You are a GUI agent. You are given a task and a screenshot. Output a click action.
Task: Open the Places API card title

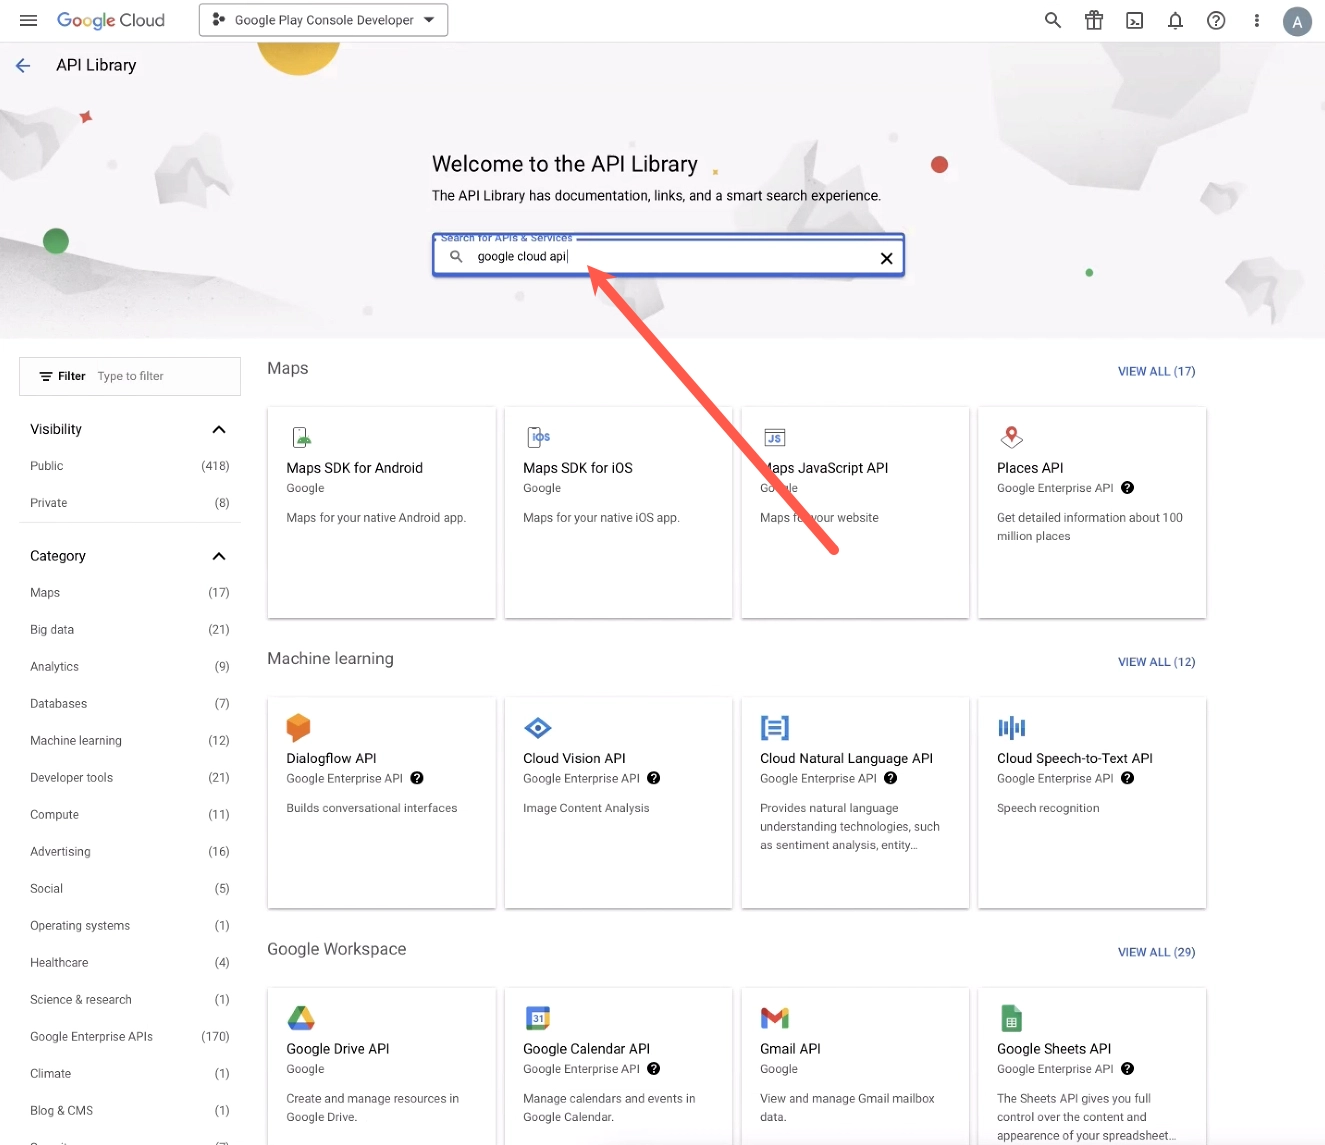(x=1030, y=468)
